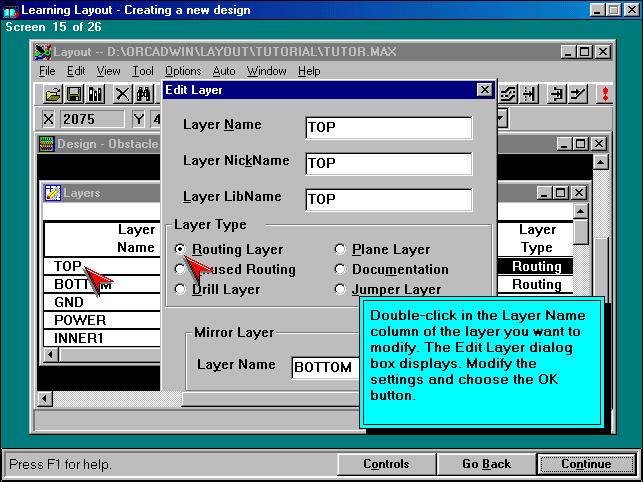Open the Options menu
The image size is (643, 482).
pos(183,71)
